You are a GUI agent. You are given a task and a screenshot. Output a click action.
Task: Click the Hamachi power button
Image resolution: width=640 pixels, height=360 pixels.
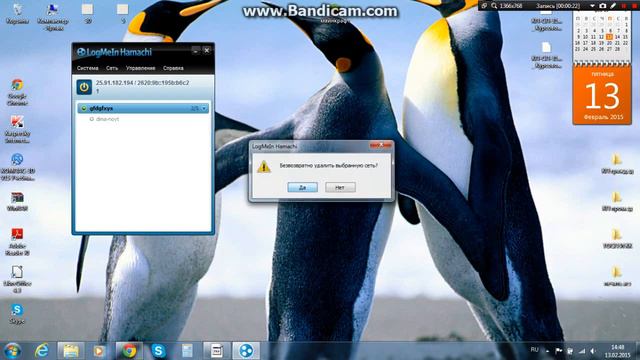(84, 87)
